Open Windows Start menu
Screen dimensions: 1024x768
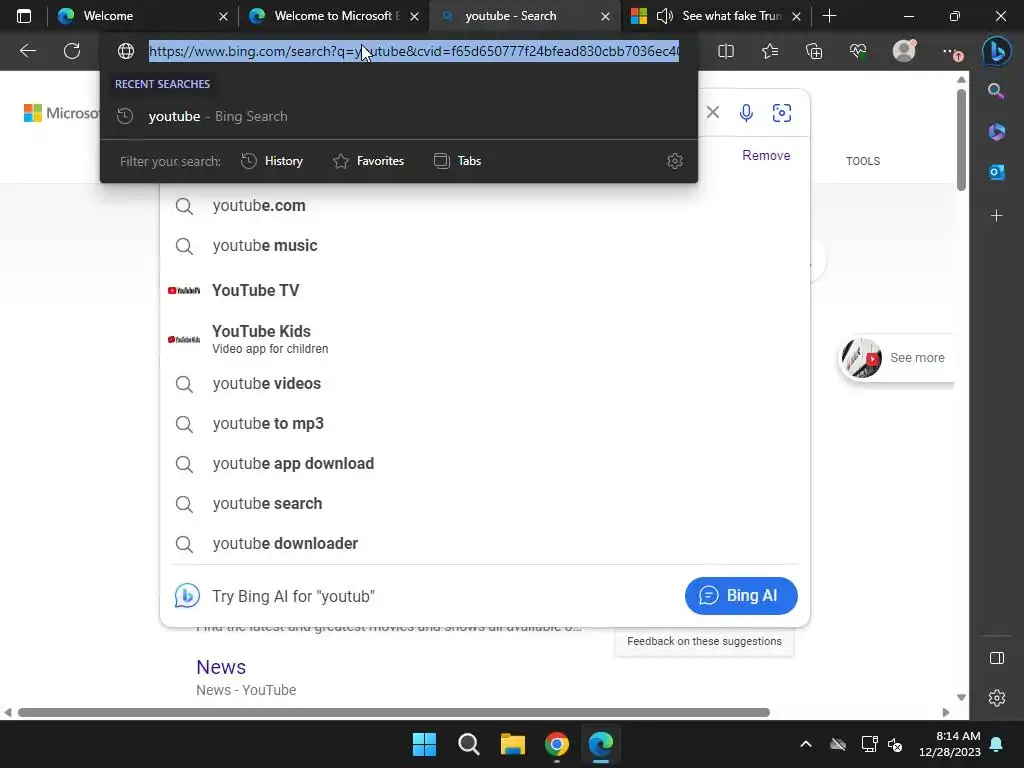click(424, 744)
